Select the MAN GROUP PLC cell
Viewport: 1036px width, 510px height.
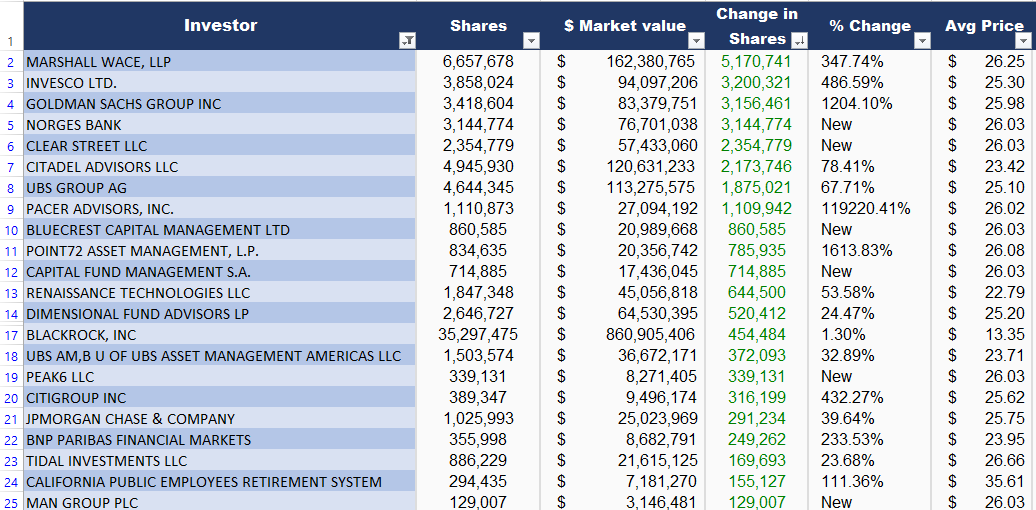(220, 503)
